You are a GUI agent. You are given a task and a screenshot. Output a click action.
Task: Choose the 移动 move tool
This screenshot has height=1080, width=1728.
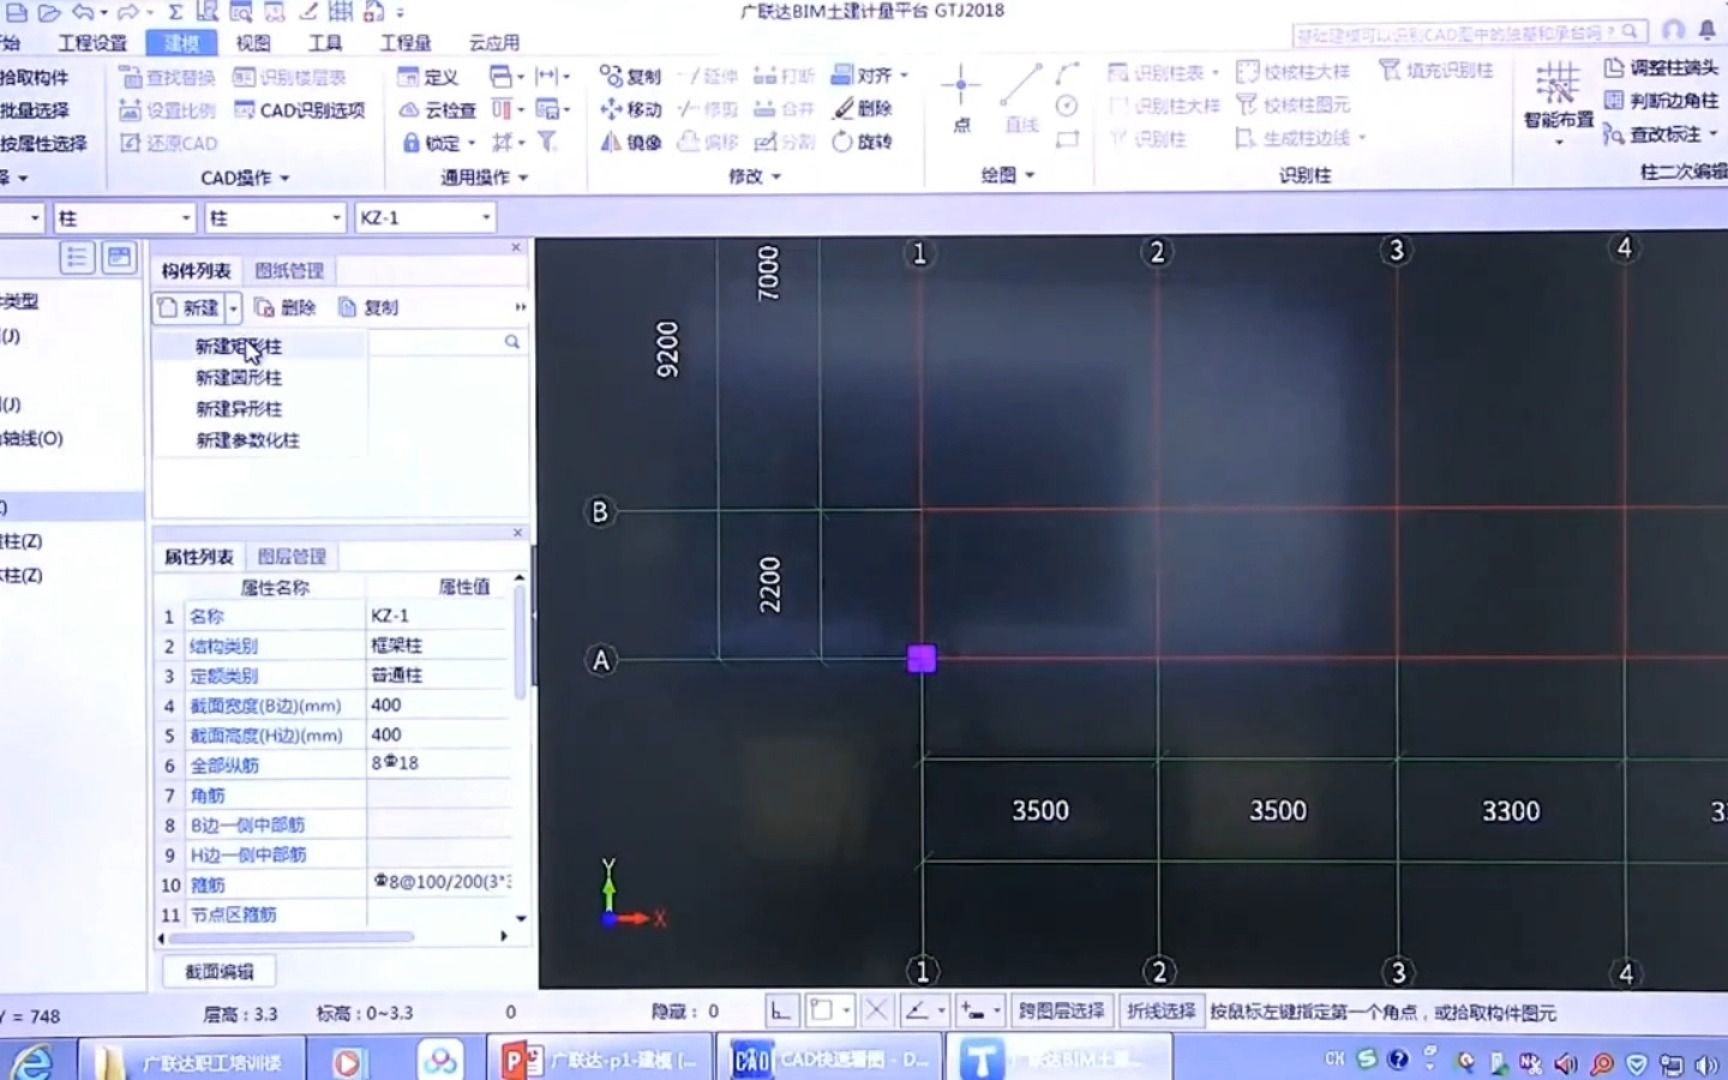[630, 109]
